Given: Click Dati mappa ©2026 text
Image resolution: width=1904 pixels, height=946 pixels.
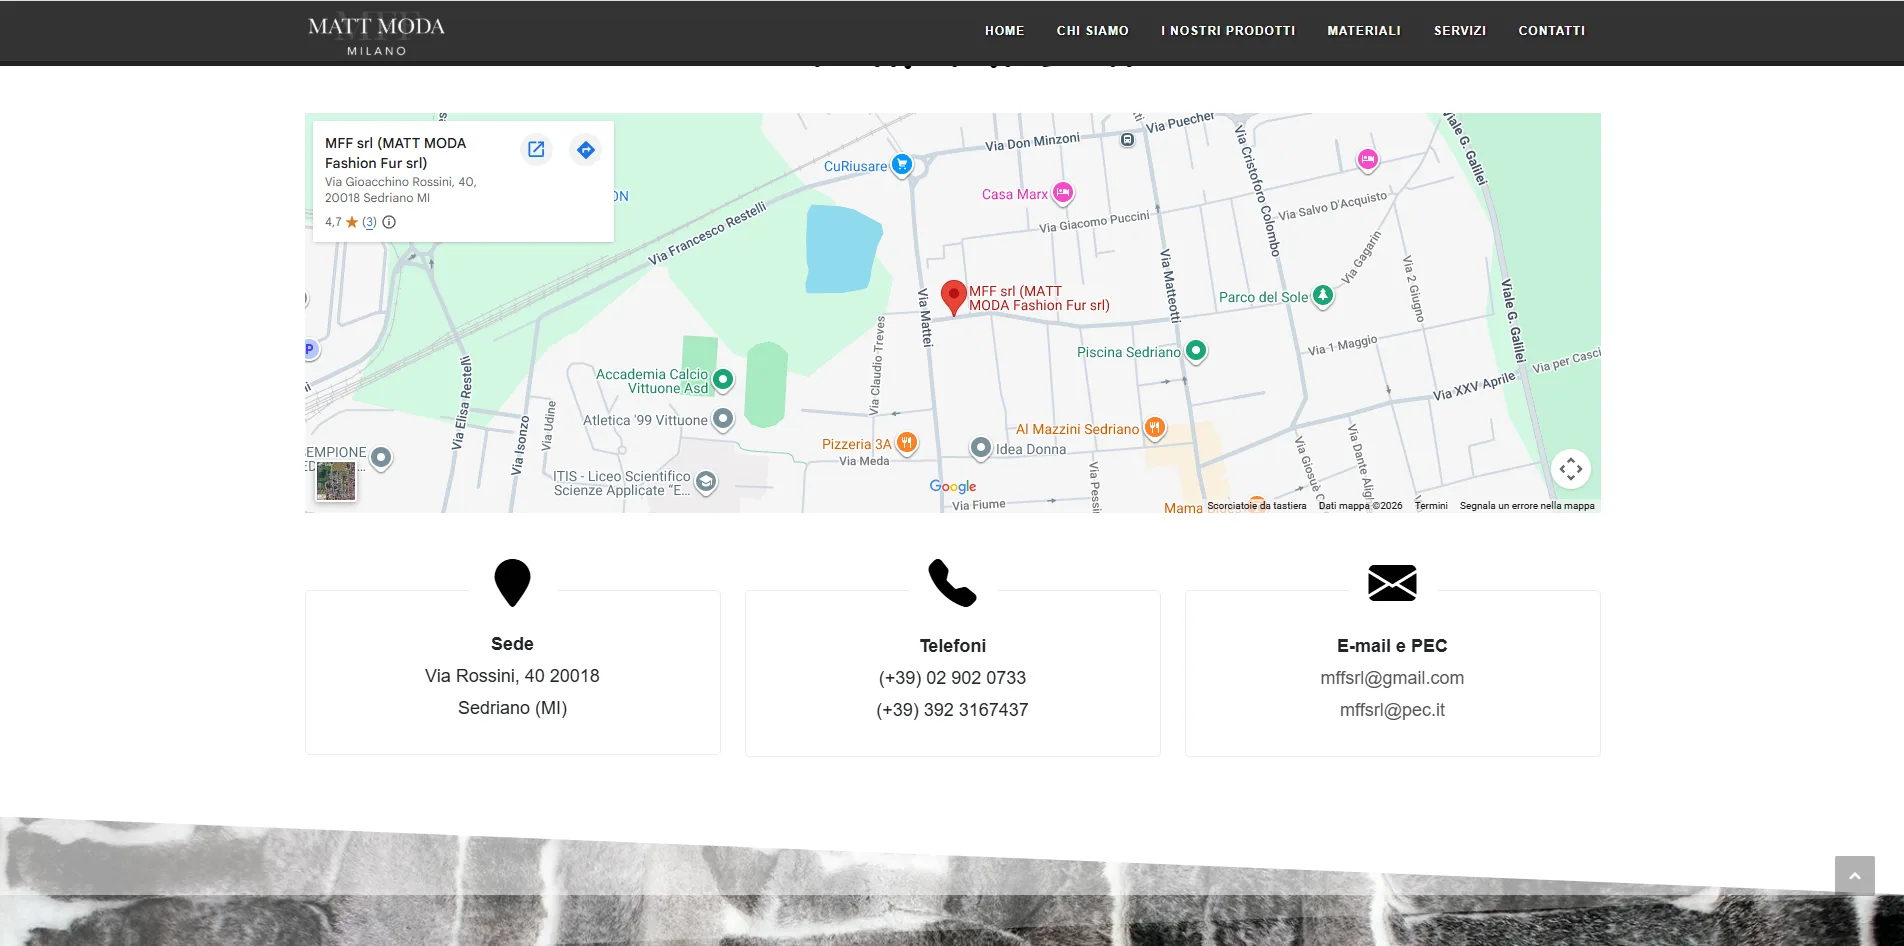Looking at the screenshot, I should click(1360, 506).
